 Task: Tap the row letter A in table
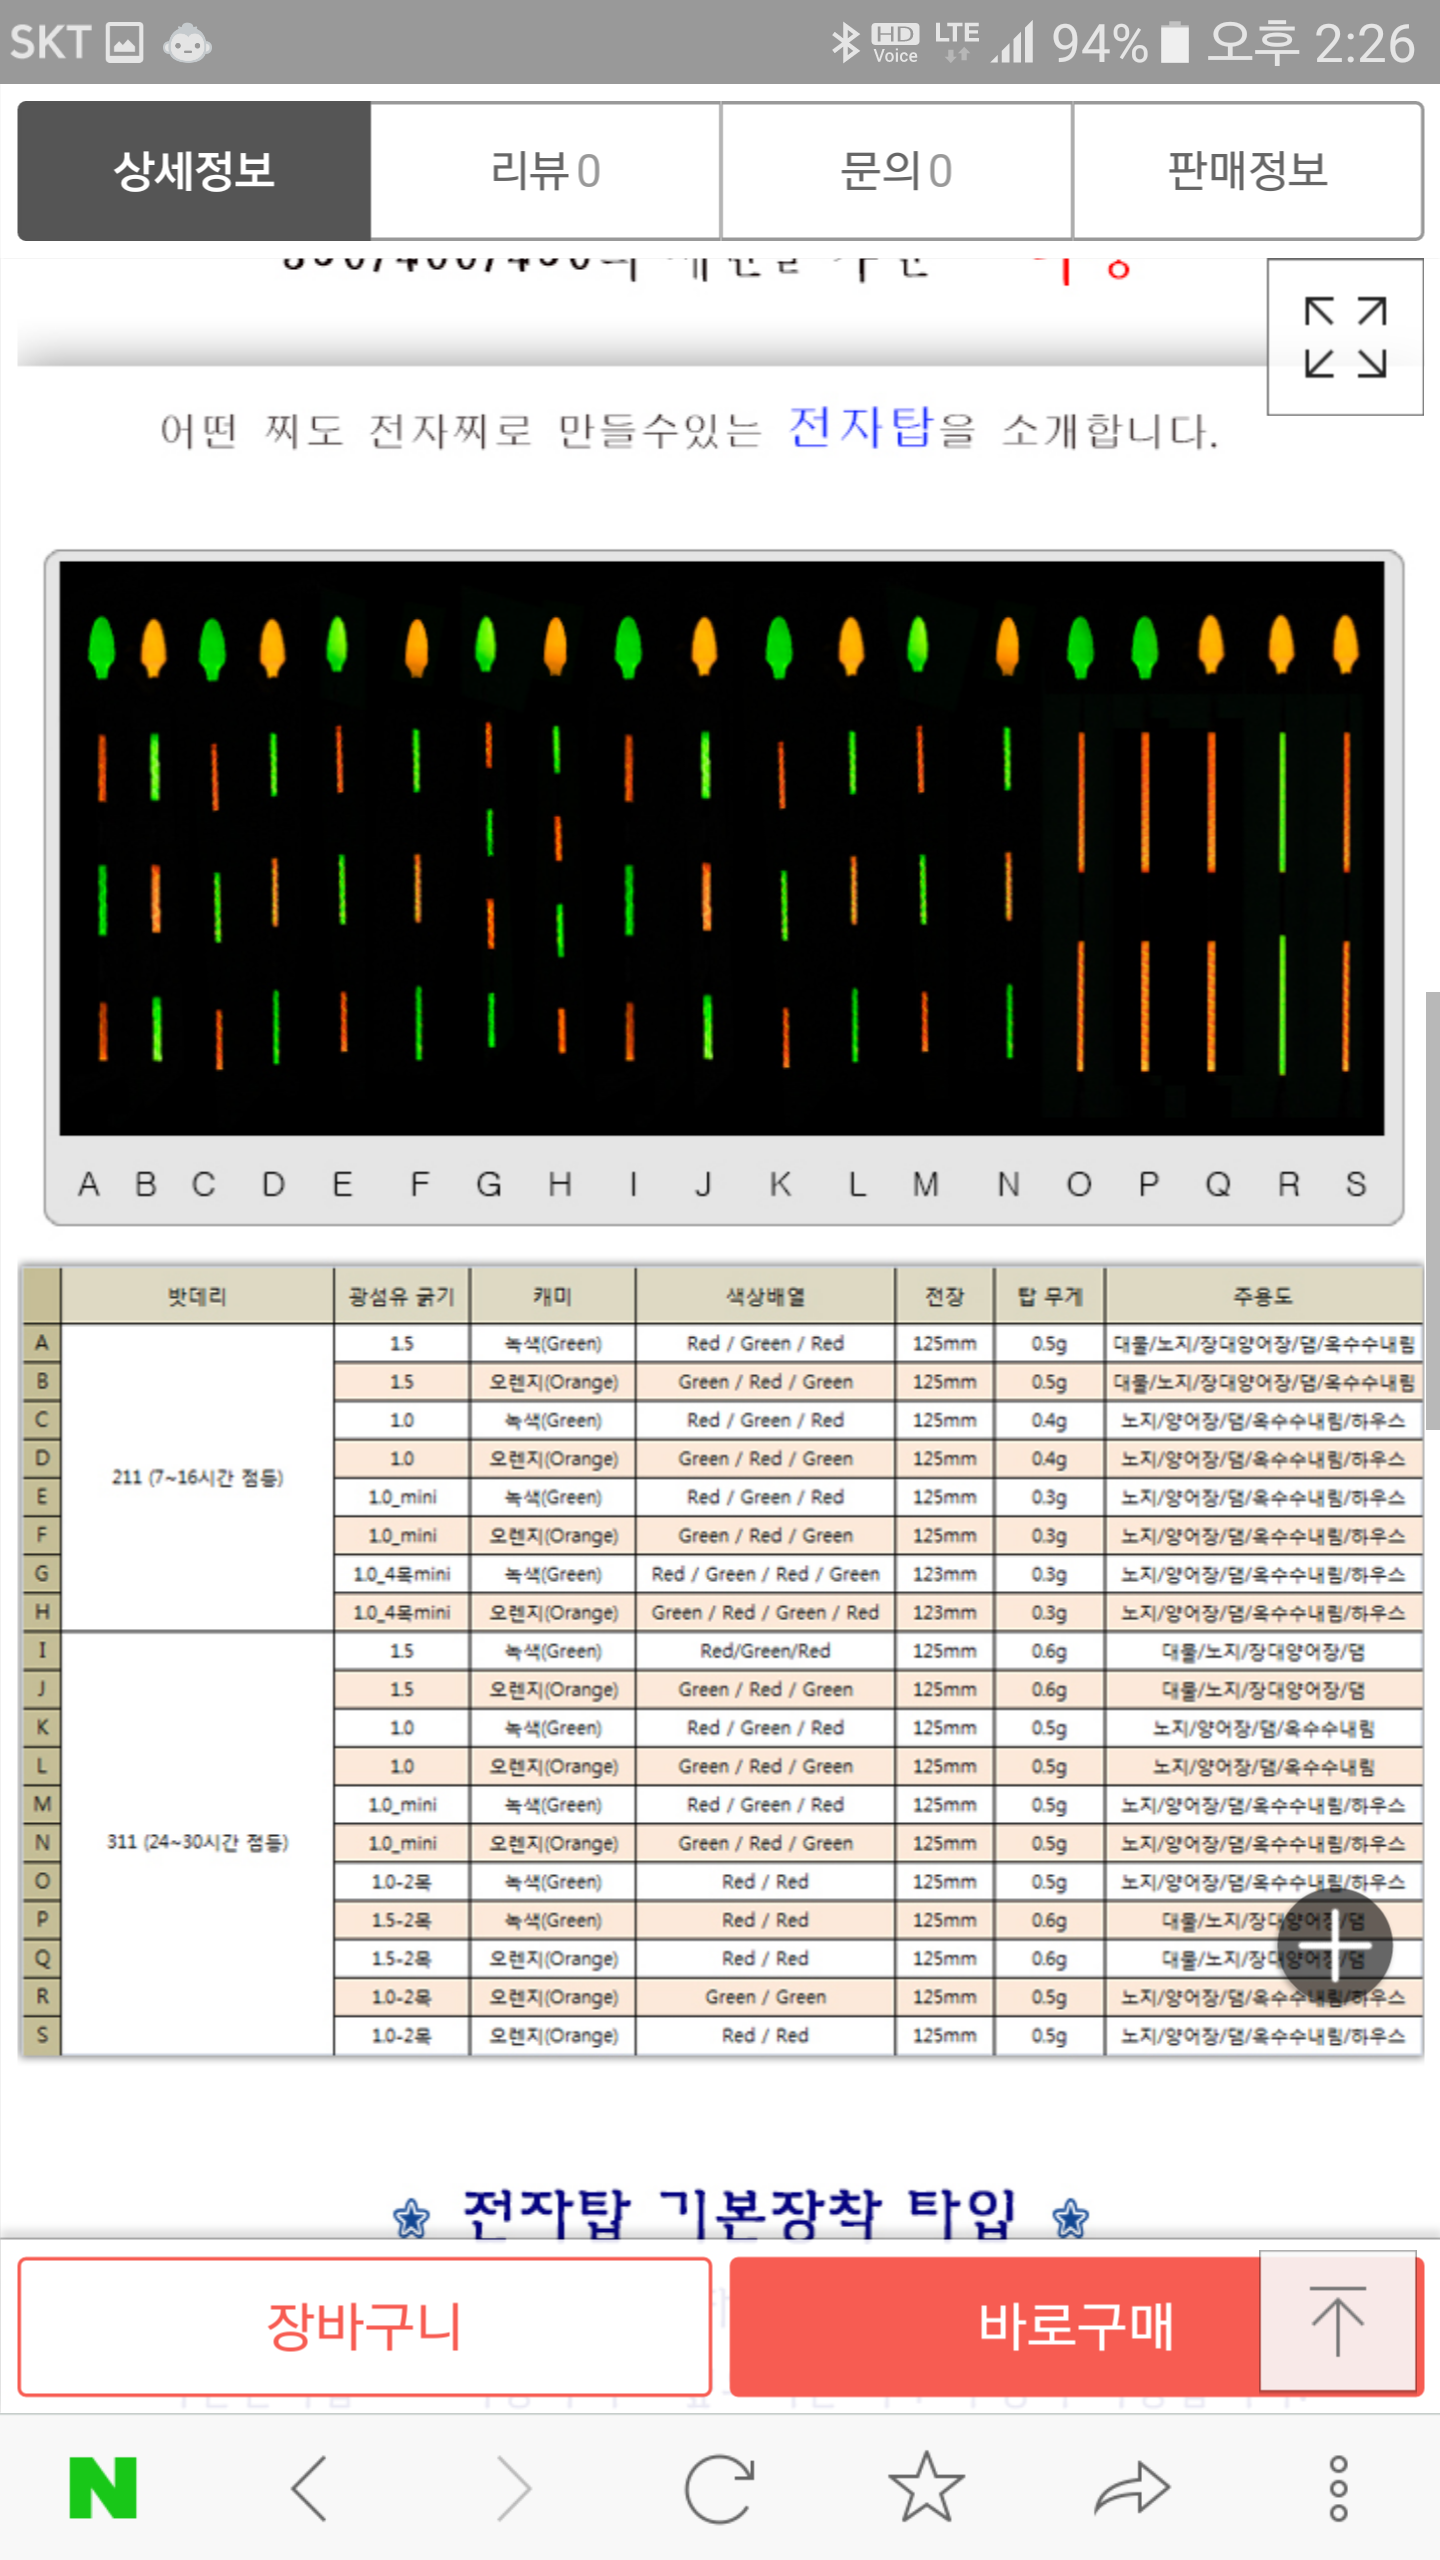(41, 1342)
